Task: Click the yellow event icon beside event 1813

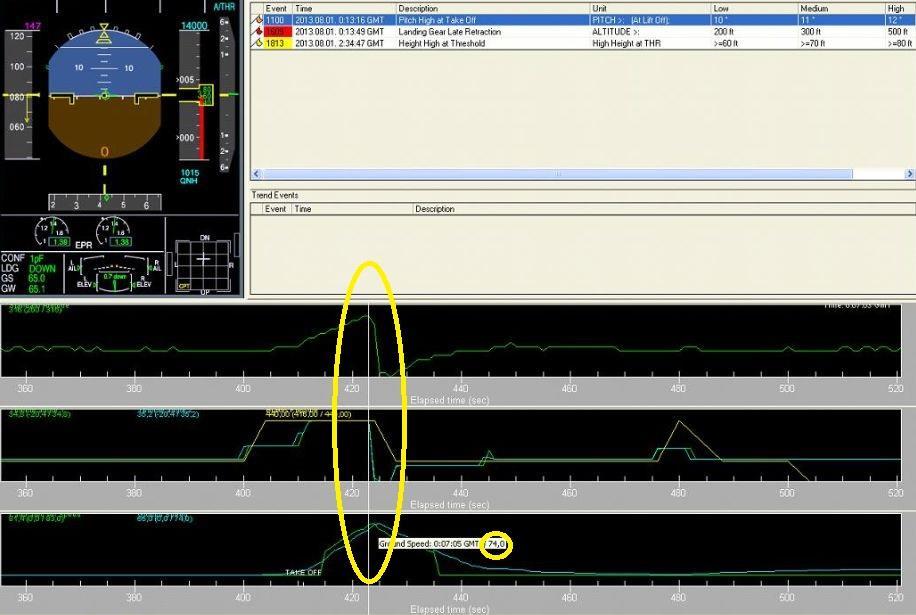Action: (258, 43)
